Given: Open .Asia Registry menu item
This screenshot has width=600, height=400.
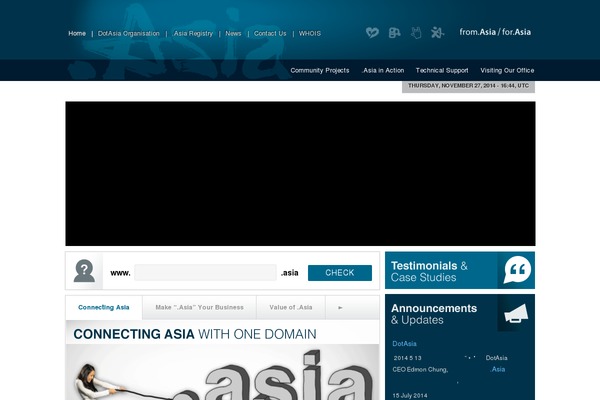Looking at the screenshot, I should click(x=192, y=34).
